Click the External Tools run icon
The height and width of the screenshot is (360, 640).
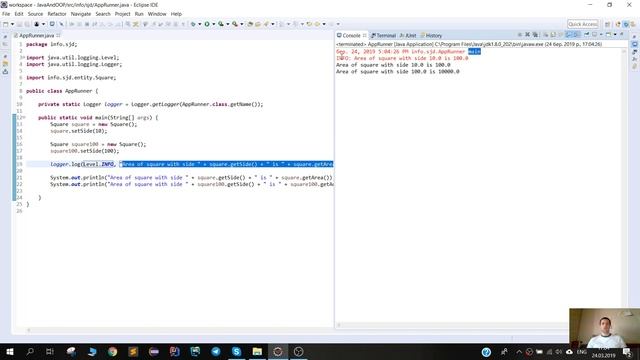point(235,24)
